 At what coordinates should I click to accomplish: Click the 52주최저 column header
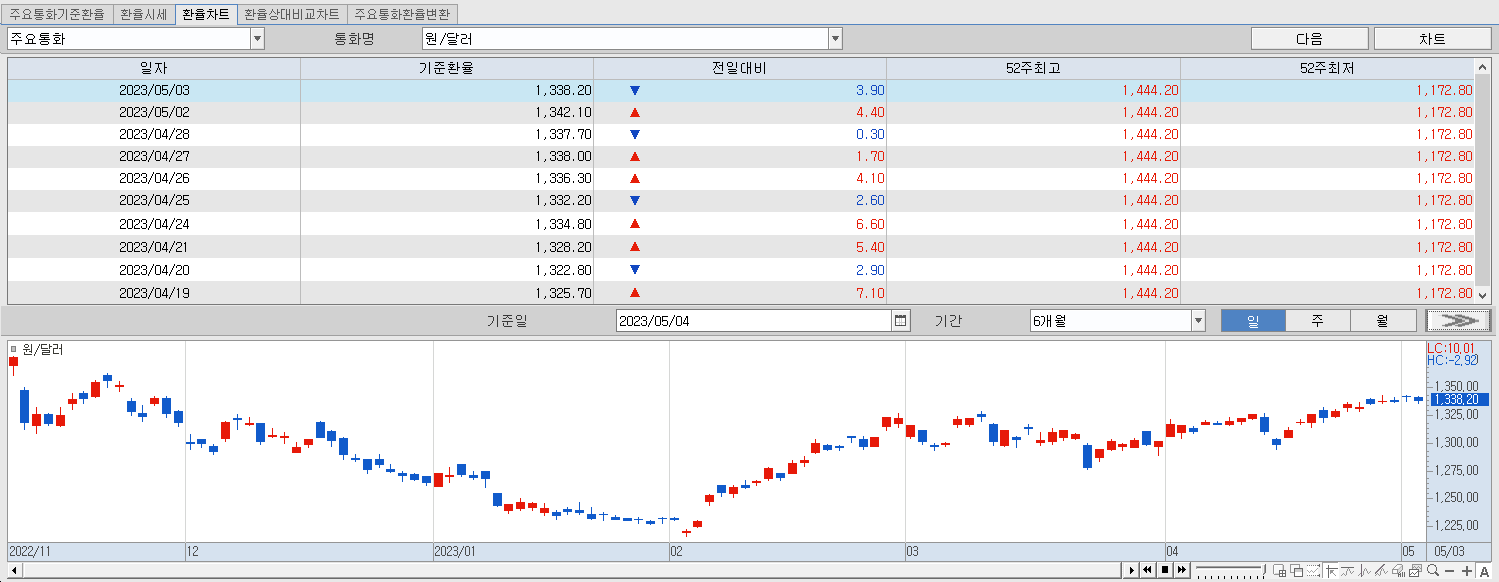tap(1328, 68)
